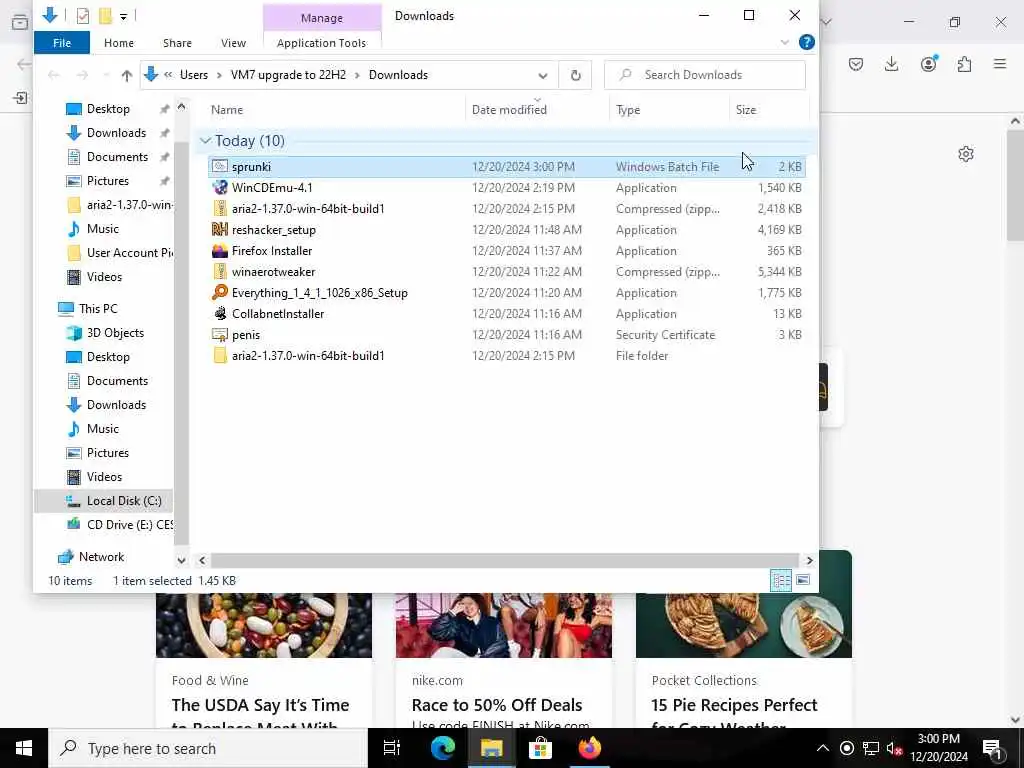Open User Account Pictures folder in sidebar
The width and height of the screenshot is (1024, 768).
click(x=130, y=253)
